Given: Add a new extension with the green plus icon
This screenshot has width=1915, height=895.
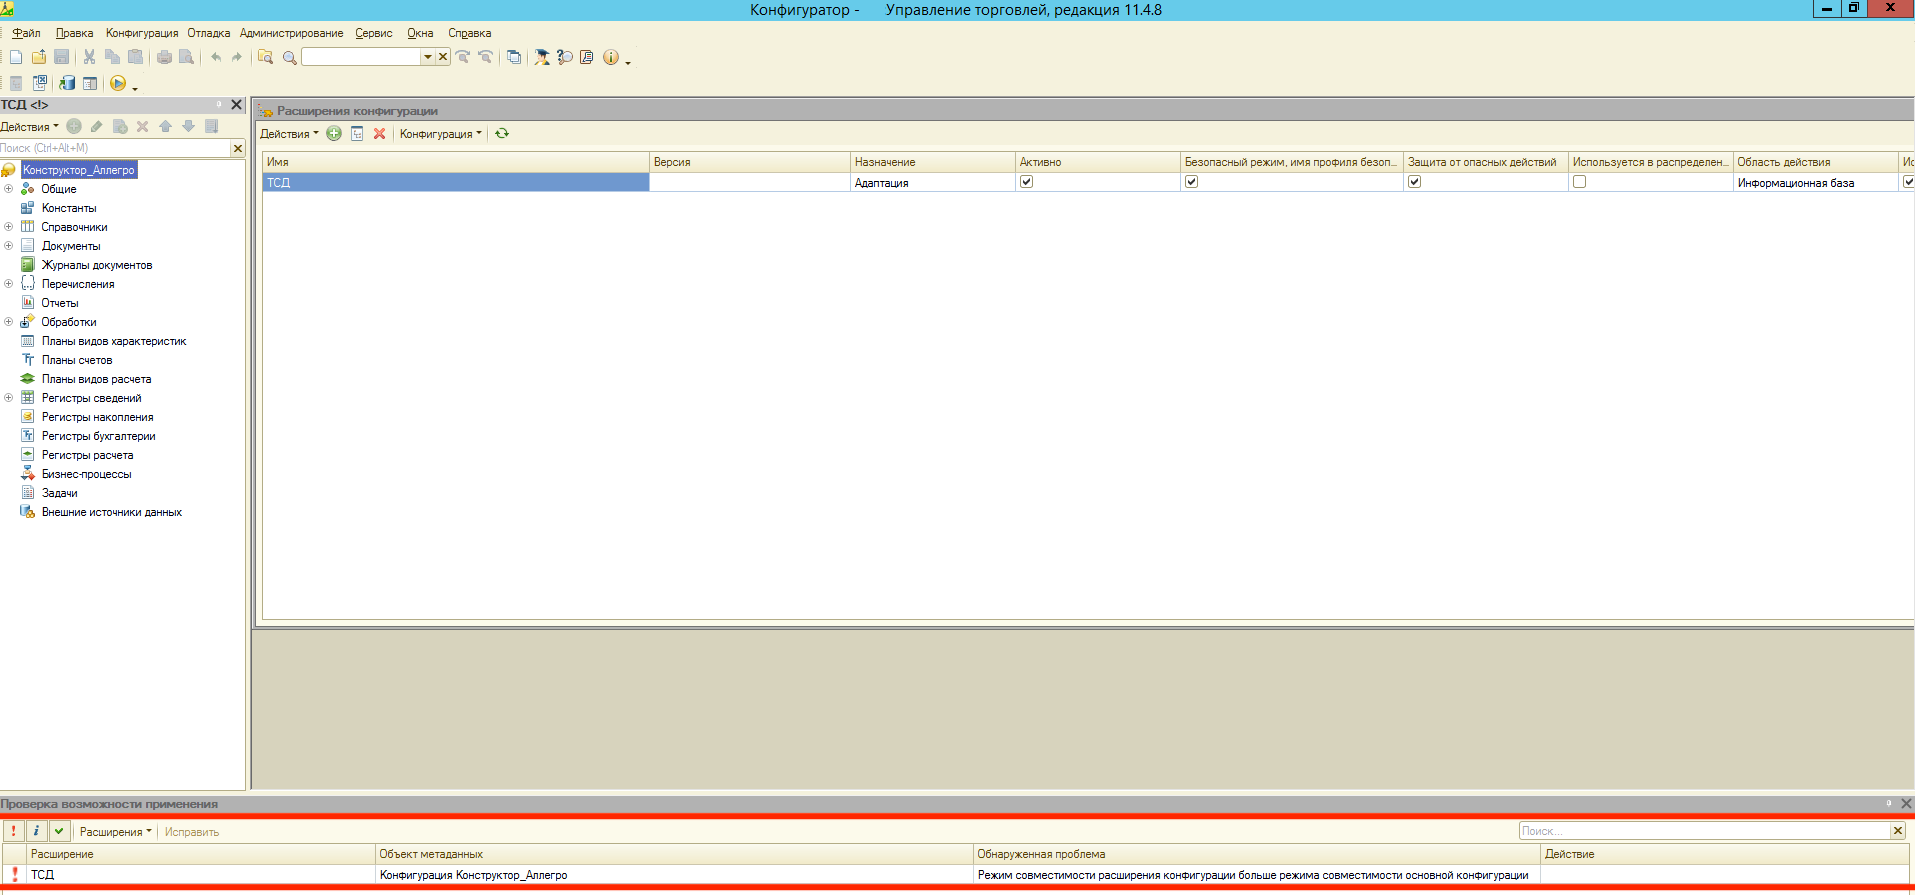Looking at the screenshot, I should (x=334, y=133).
